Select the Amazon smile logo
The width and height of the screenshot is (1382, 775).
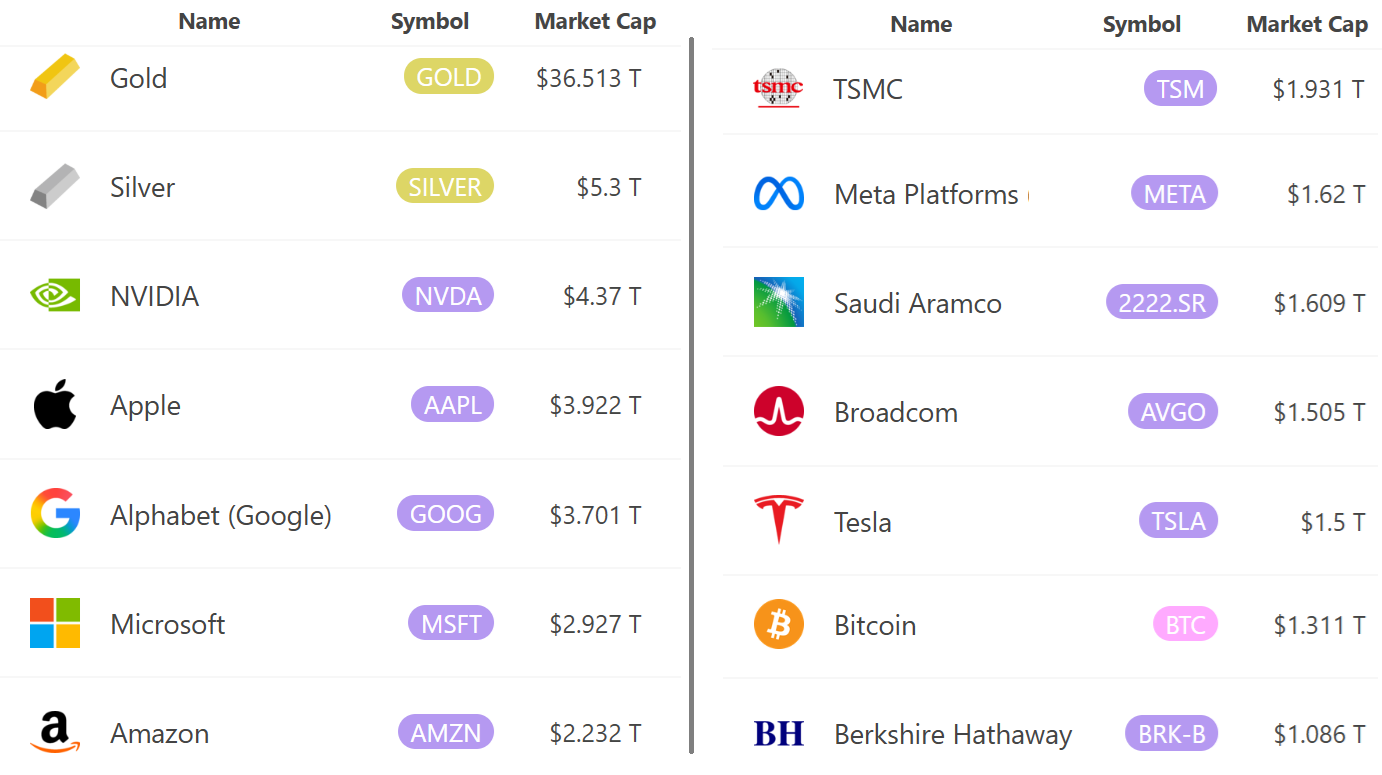(55, 732)
